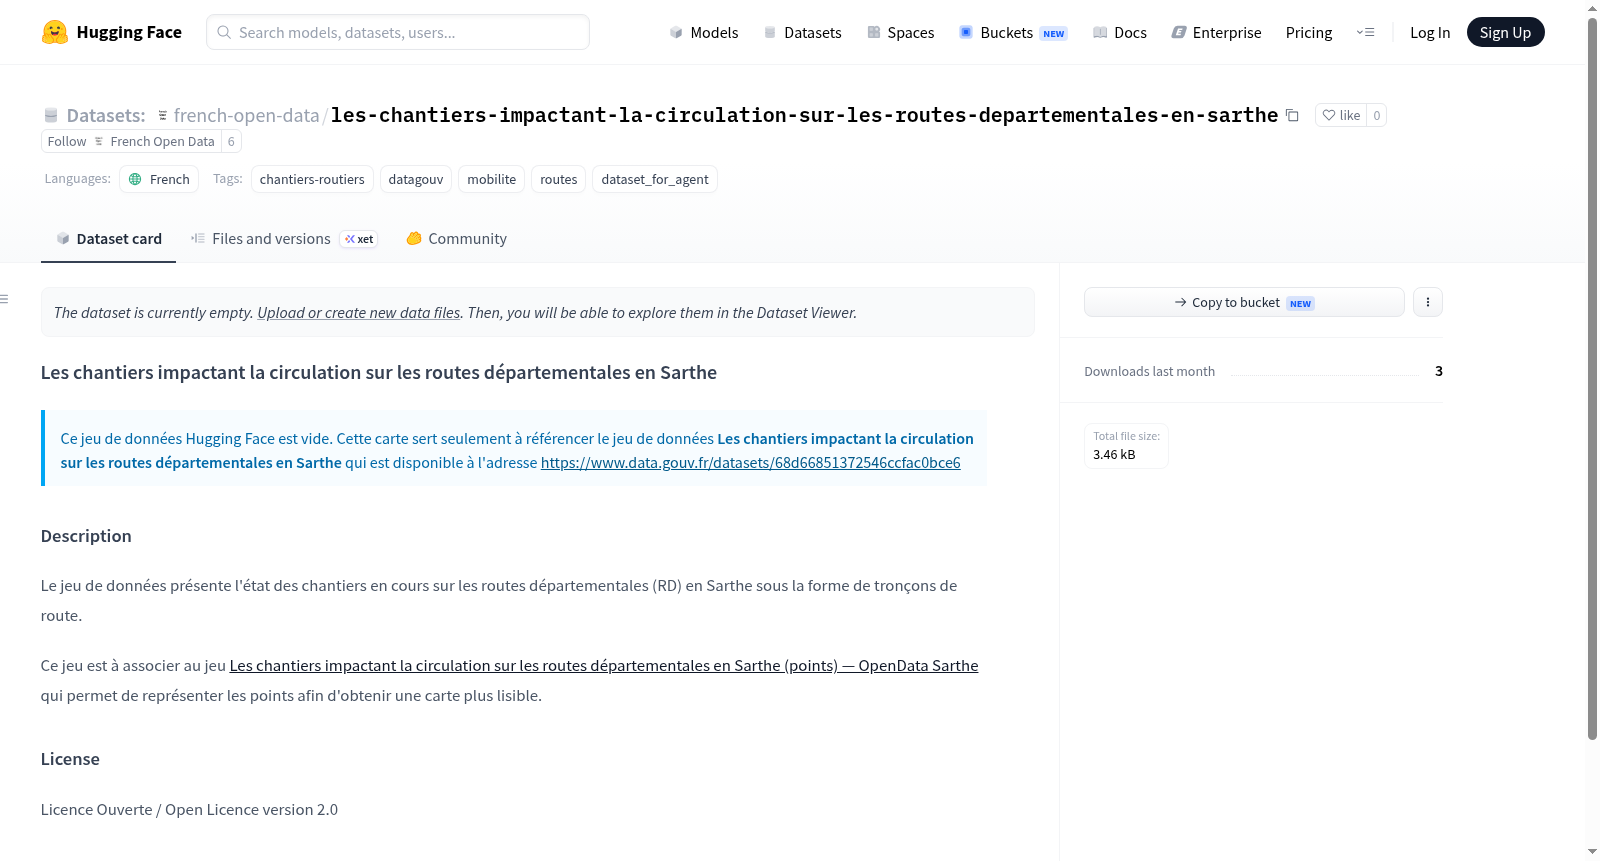Click the Total file size 3.46 kB box
Screen dimensions: 1600x861
coord(1127,446)
